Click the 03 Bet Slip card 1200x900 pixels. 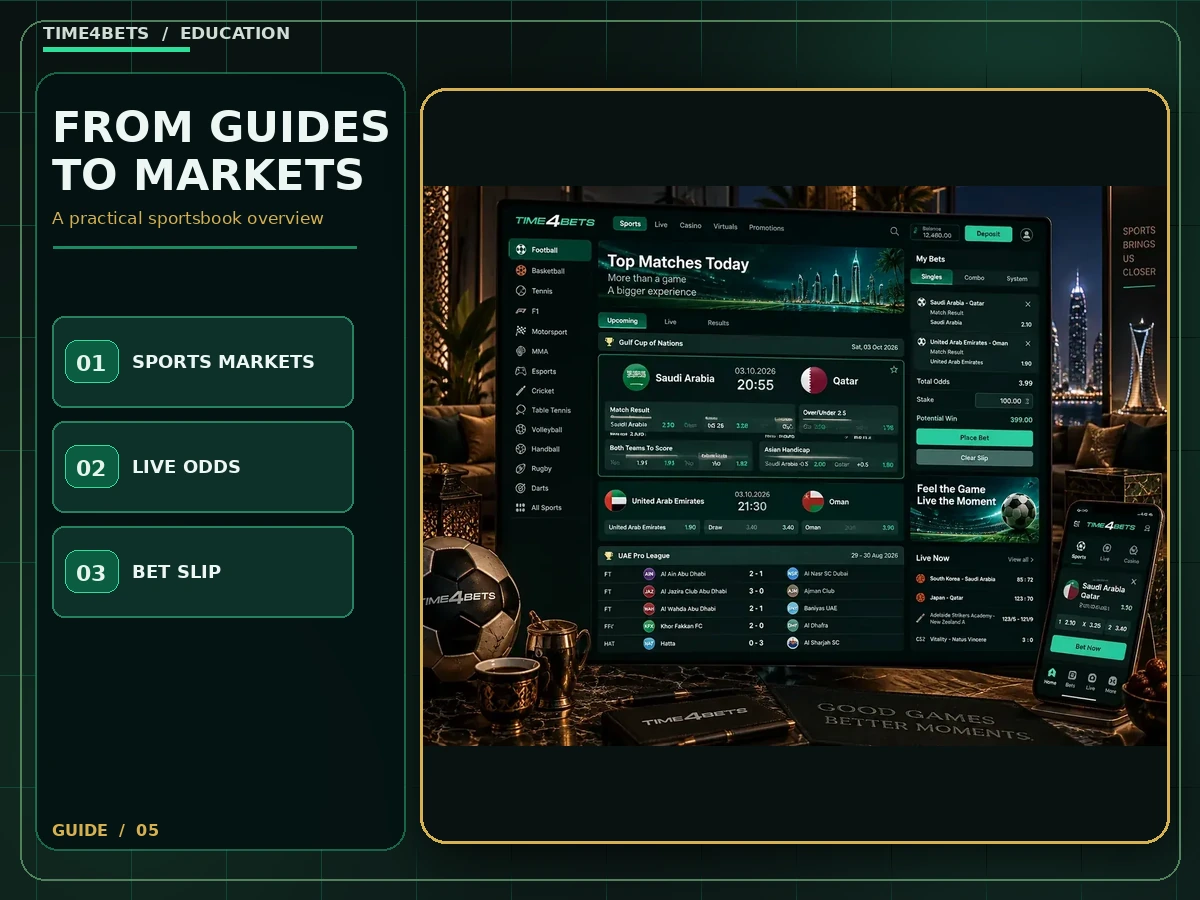(203, 572)
